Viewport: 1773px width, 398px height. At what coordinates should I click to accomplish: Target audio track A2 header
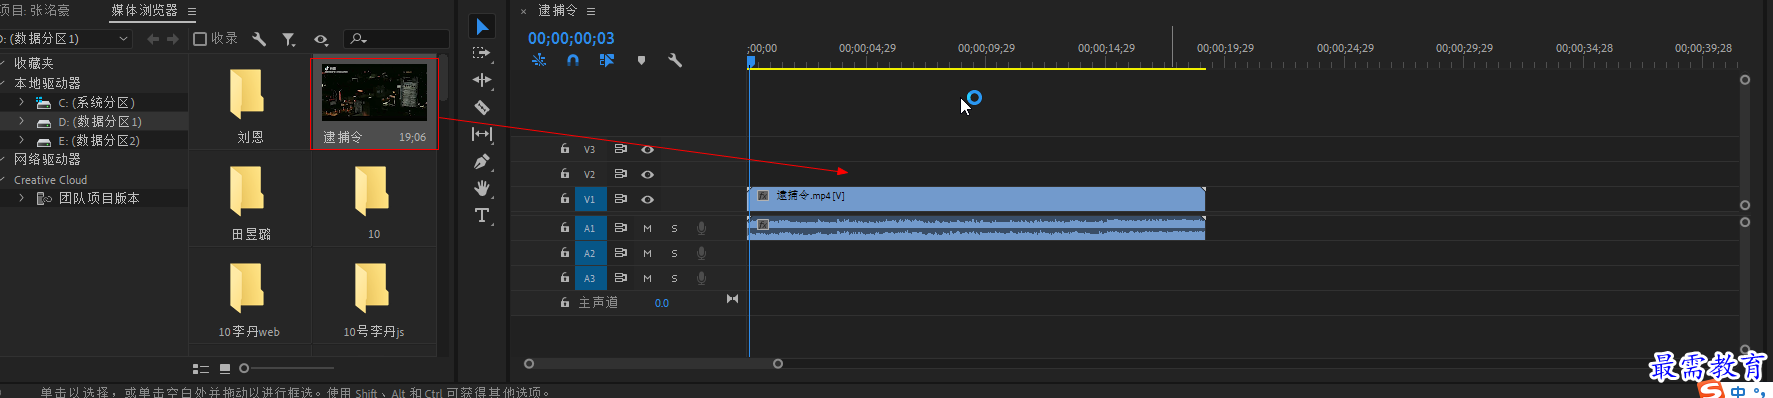click(590, 253)
